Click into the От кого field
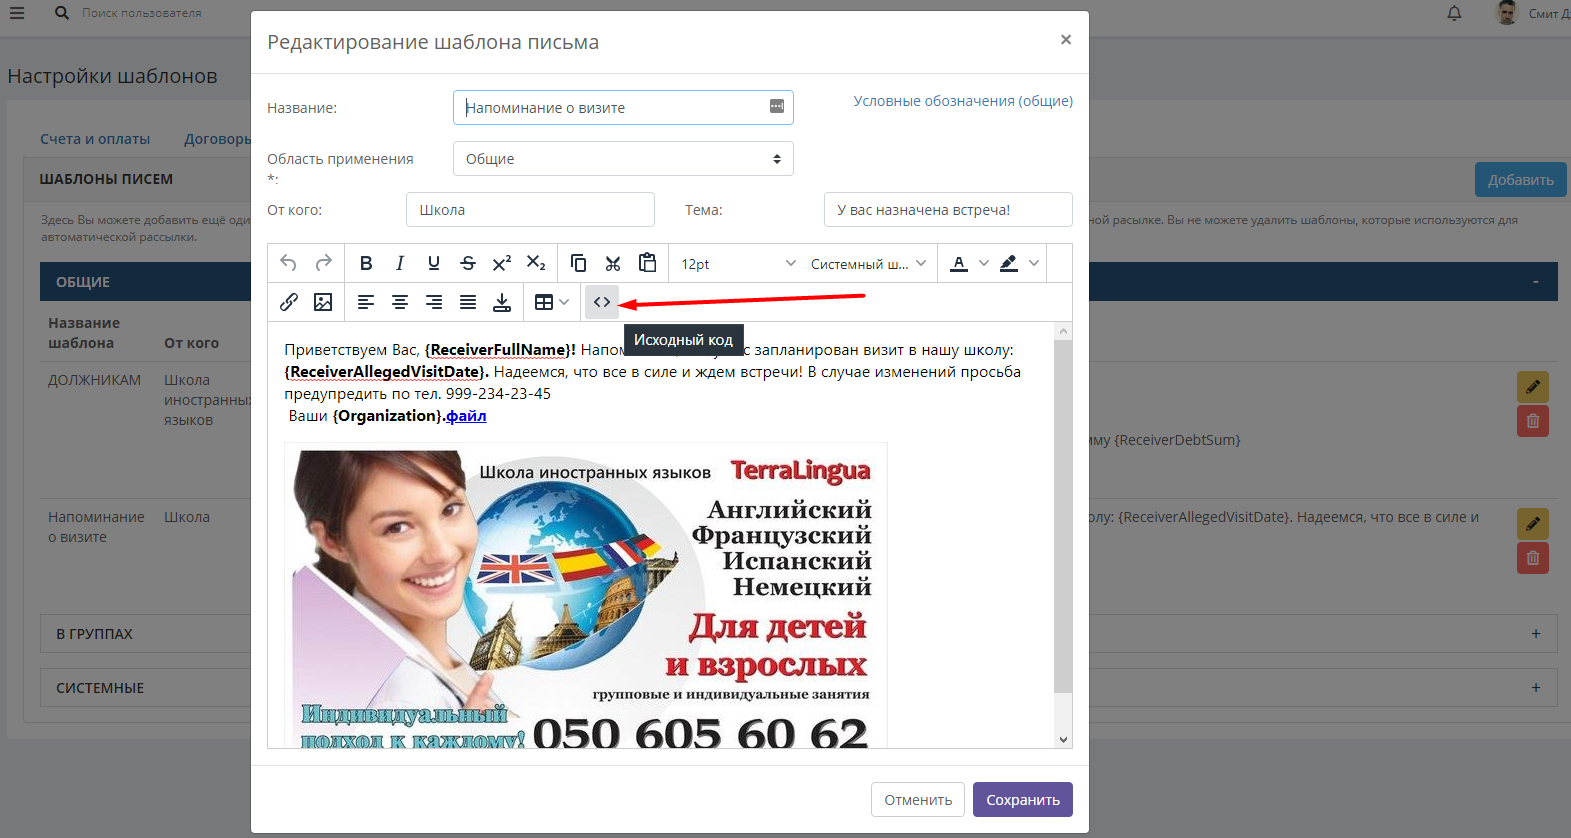This screenshot has height=838, width=1571. 530,210
